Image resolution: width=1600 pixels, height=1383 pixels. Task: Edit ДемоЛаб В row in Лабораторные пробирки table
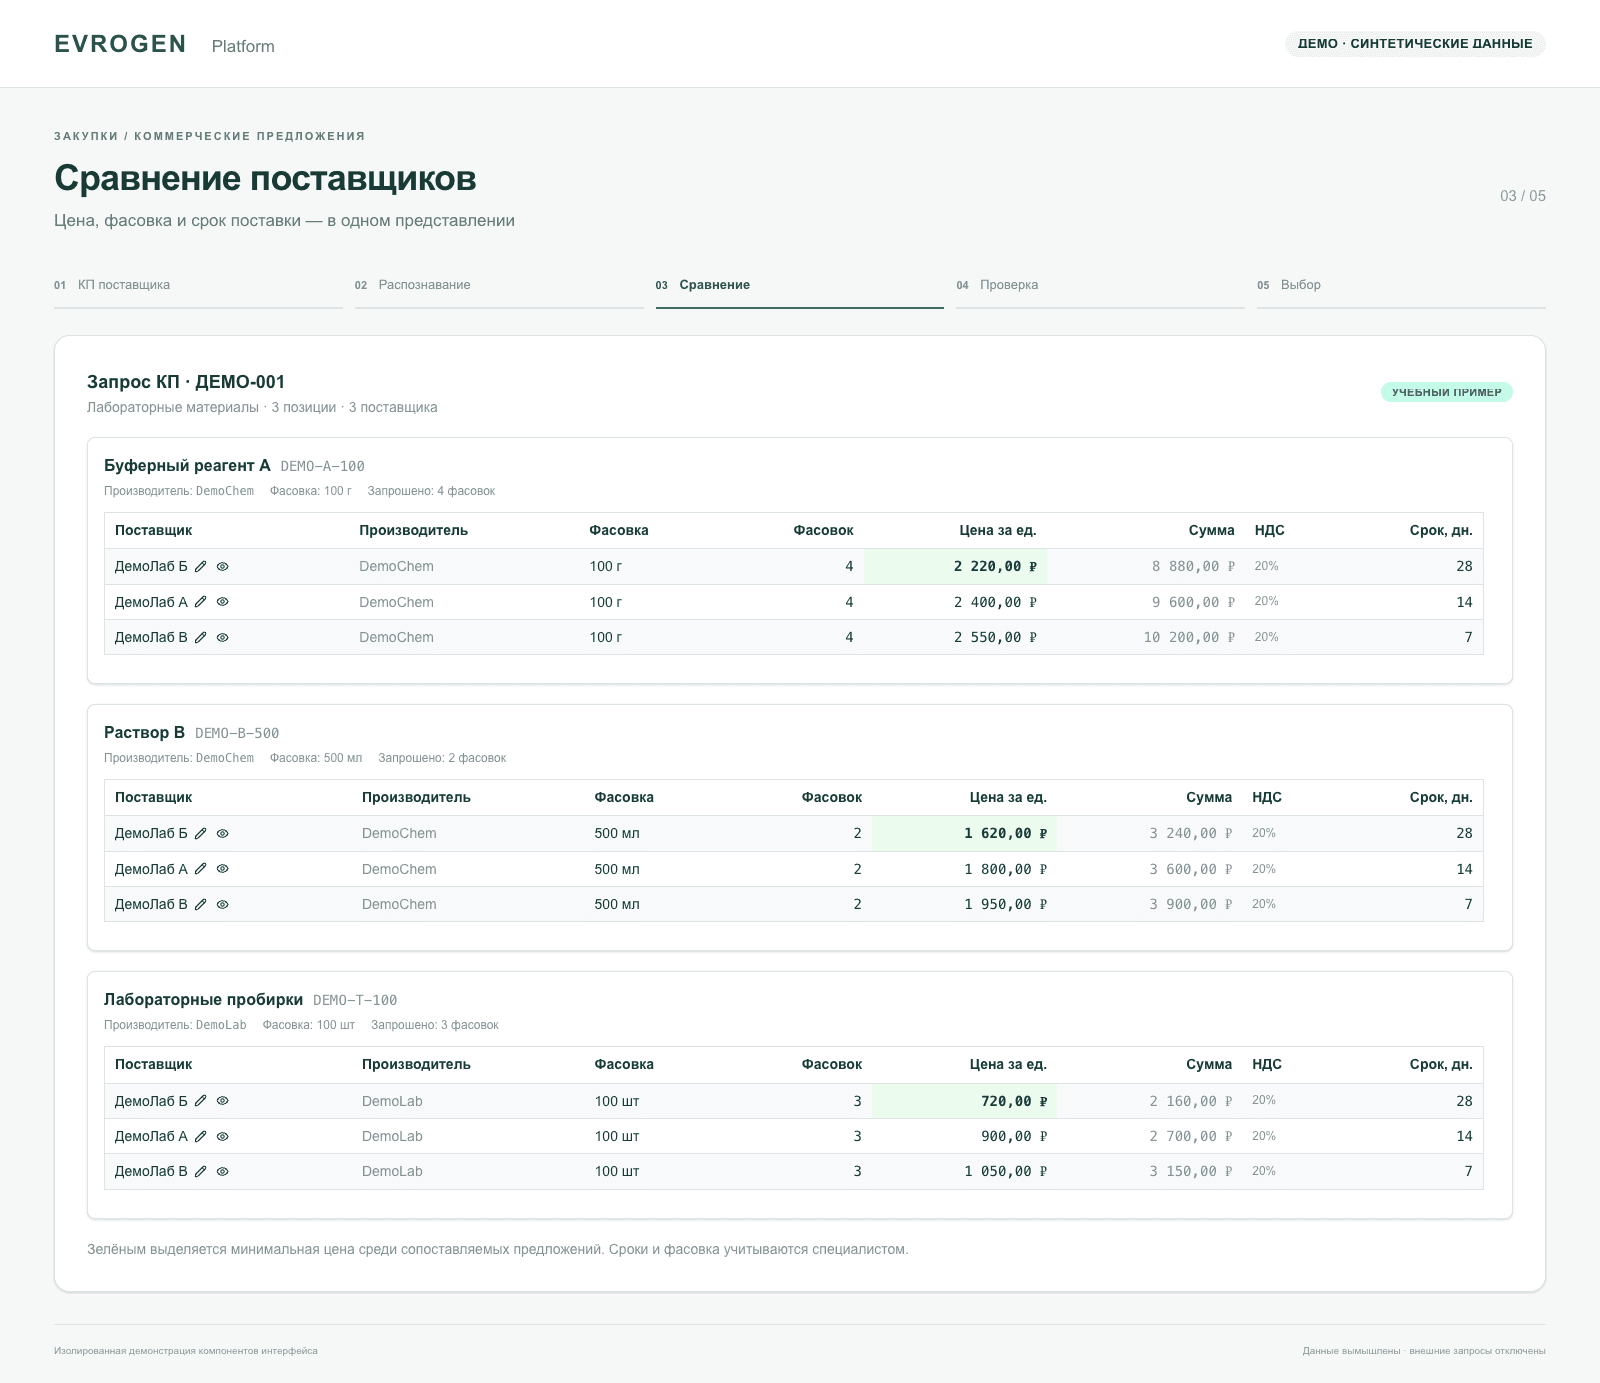[200, 1171]
